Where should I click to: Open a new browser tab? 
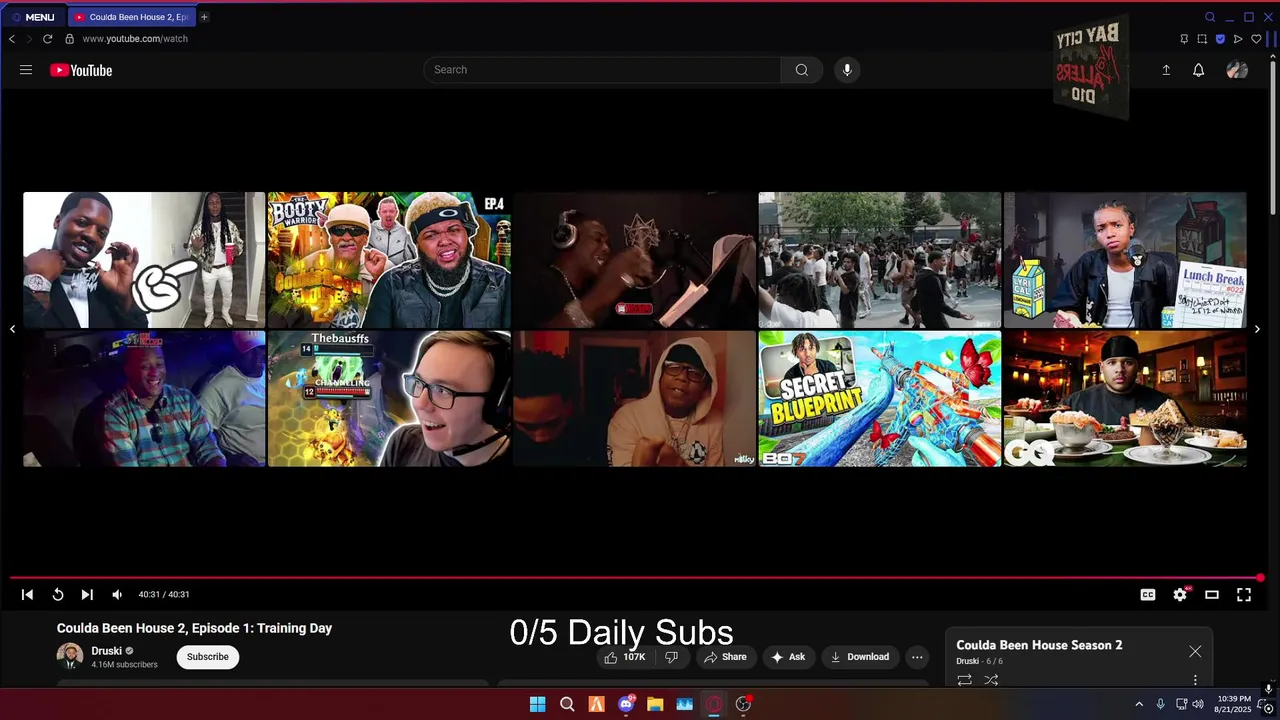tap(204, 17)
